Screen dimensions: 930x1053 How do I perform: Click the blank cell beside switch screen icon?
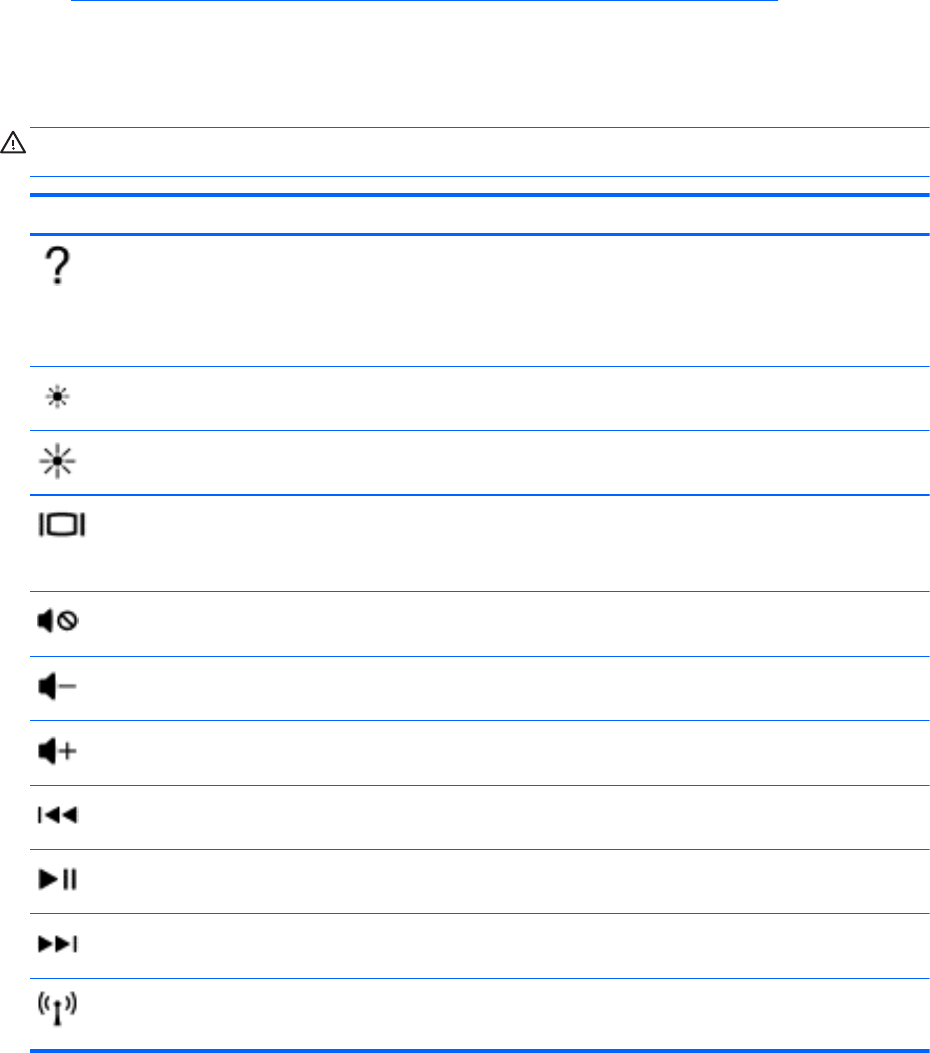[500, 543]
